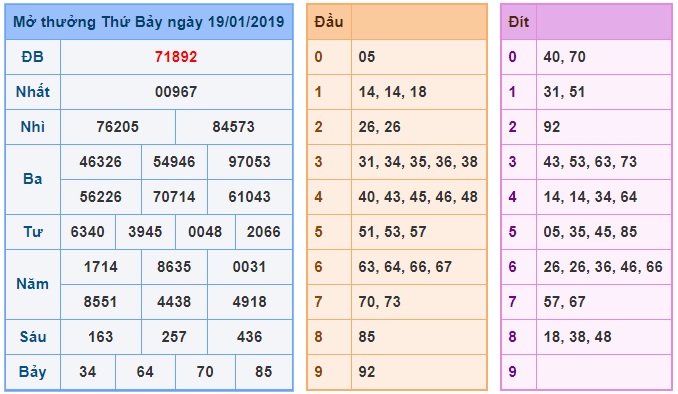
Task: Select Năm prize number 8551
Action: (101, 302)
